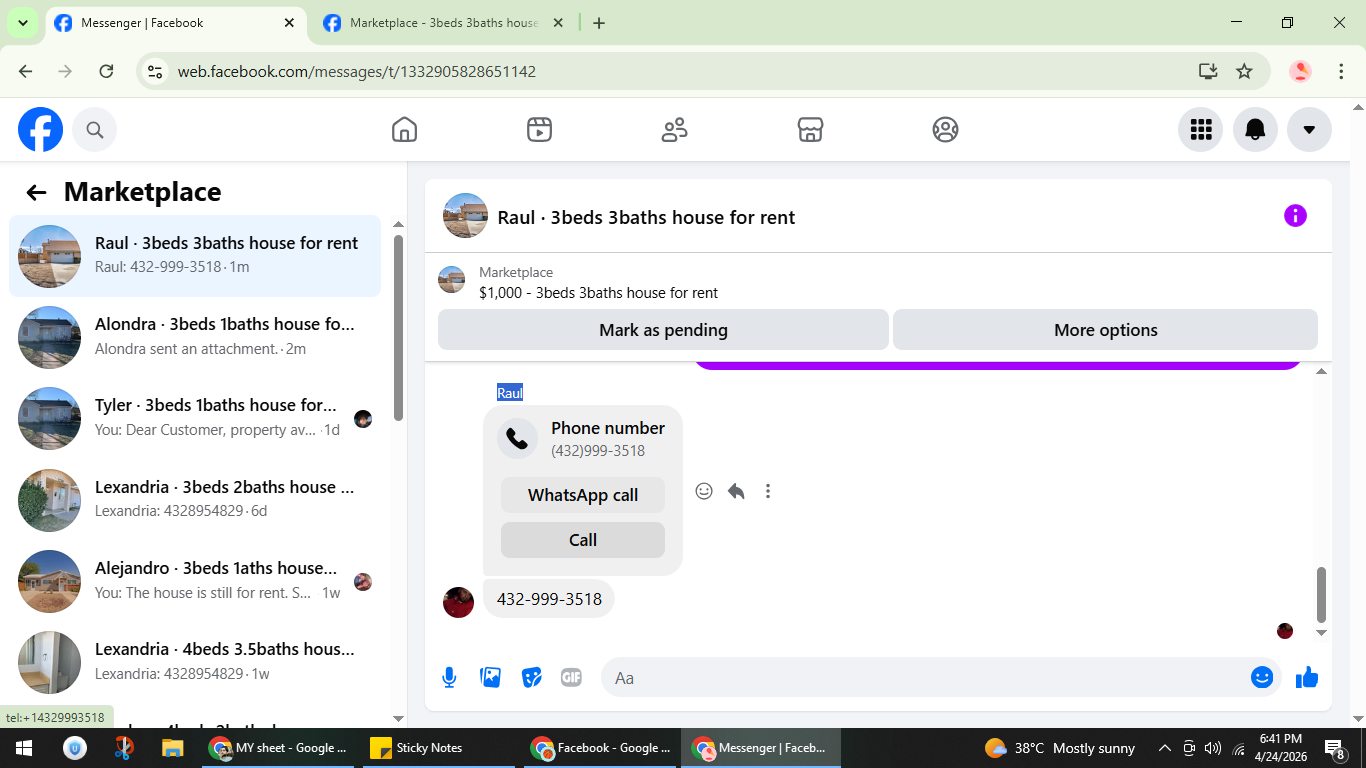The width and height of the screenshot is (1366, 768).
Task: Click the highlighted Raul sender name
Action: coord(510,393)
